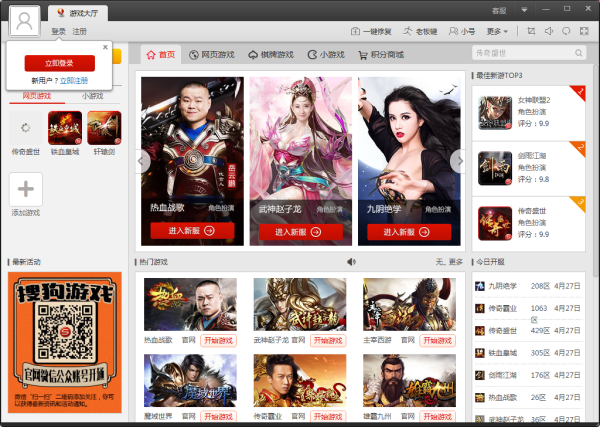Click 更多 in the 热门游戏 header
This screenshot has width=600, height=427.
[455, 262]
